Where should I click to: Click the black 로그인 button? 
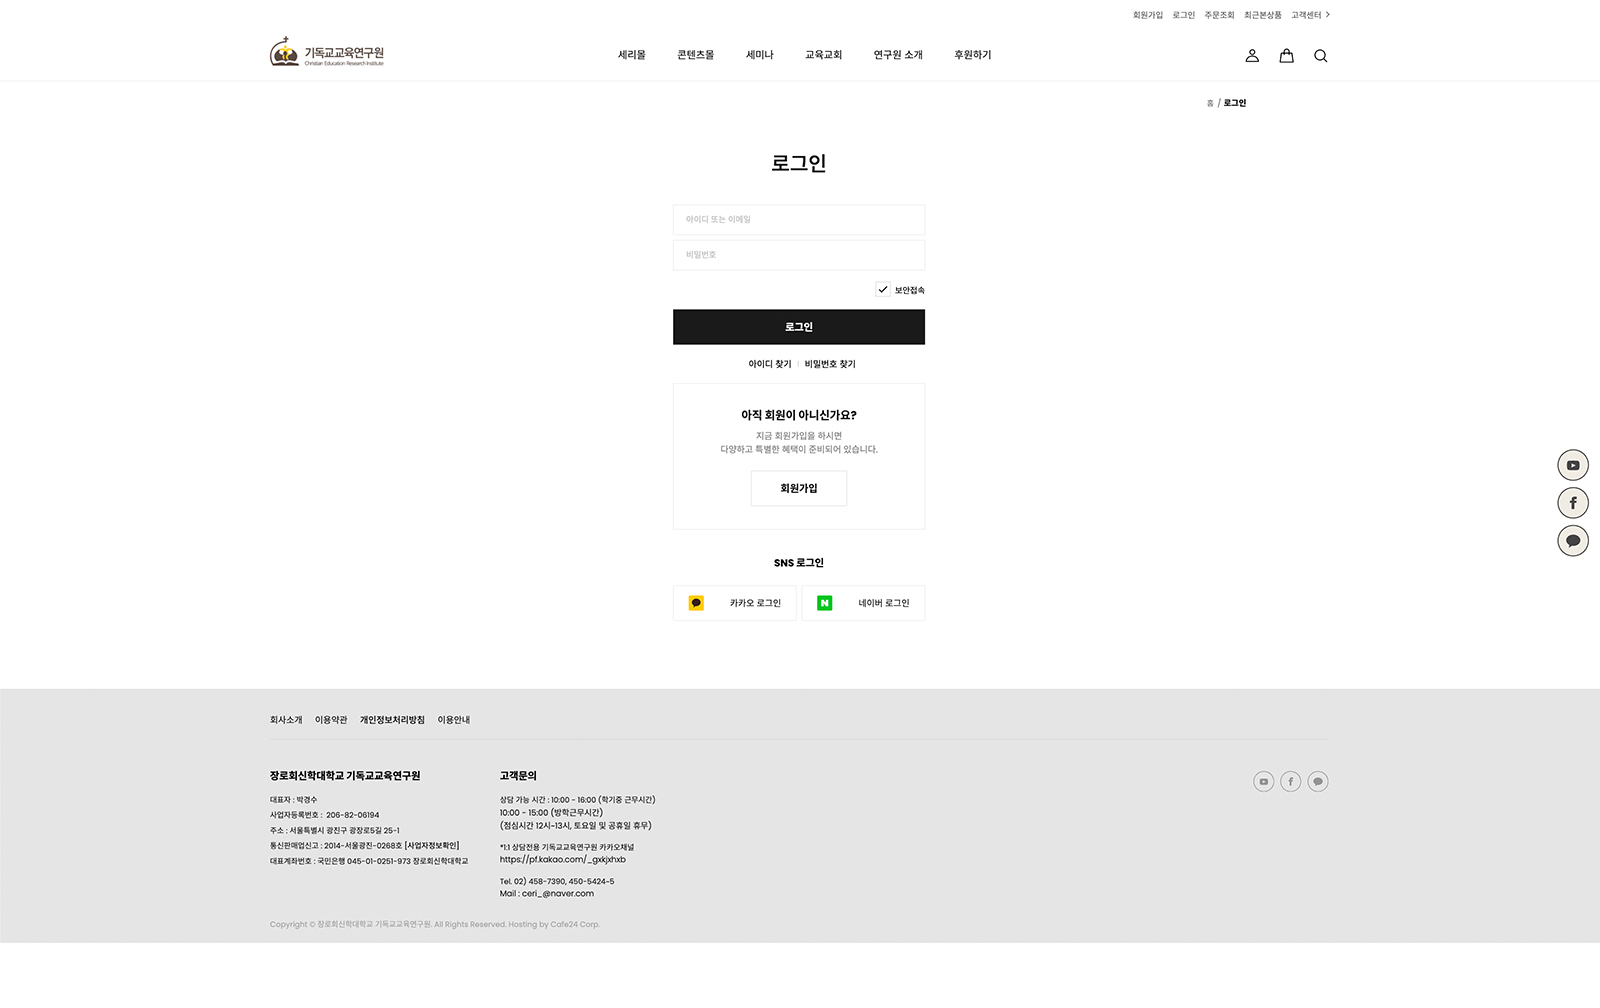pos(799,327)
